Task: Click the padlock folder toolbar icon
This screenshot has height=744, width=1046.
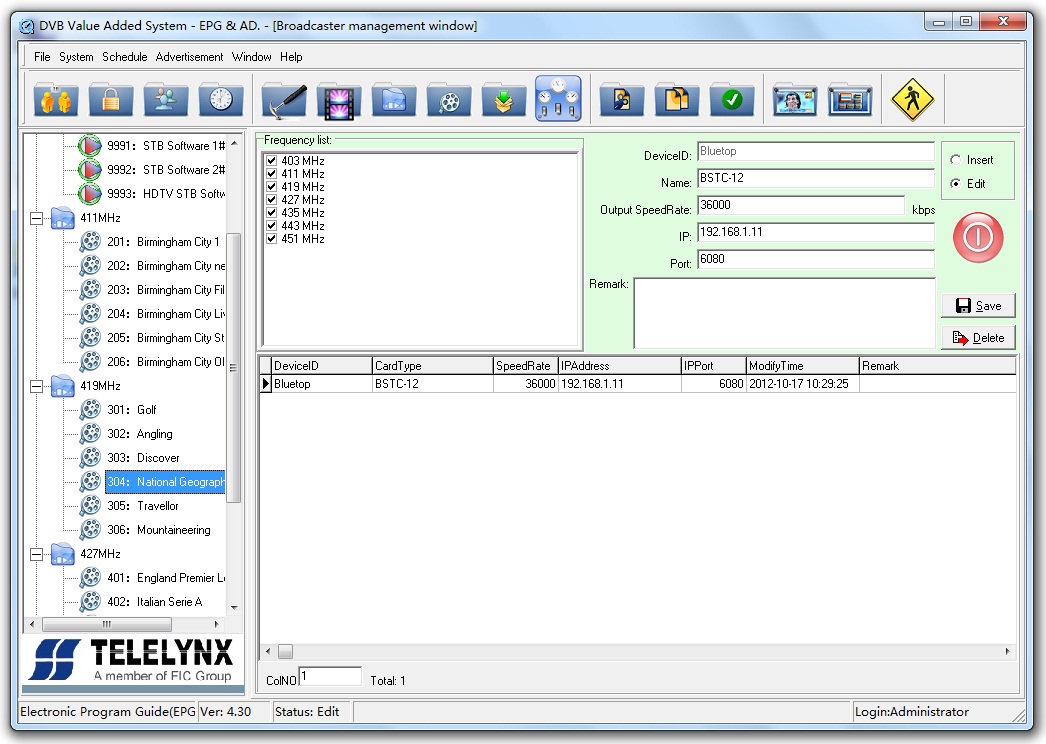Action: (x=111, y=100)
